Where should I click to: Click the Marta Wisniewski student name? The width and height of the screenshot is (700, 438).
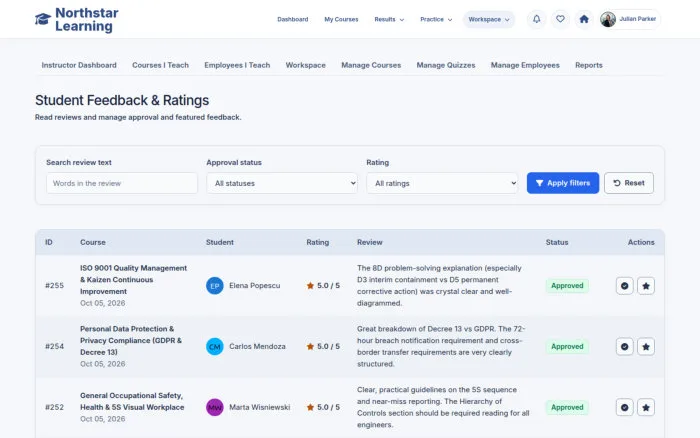(259, 407)
